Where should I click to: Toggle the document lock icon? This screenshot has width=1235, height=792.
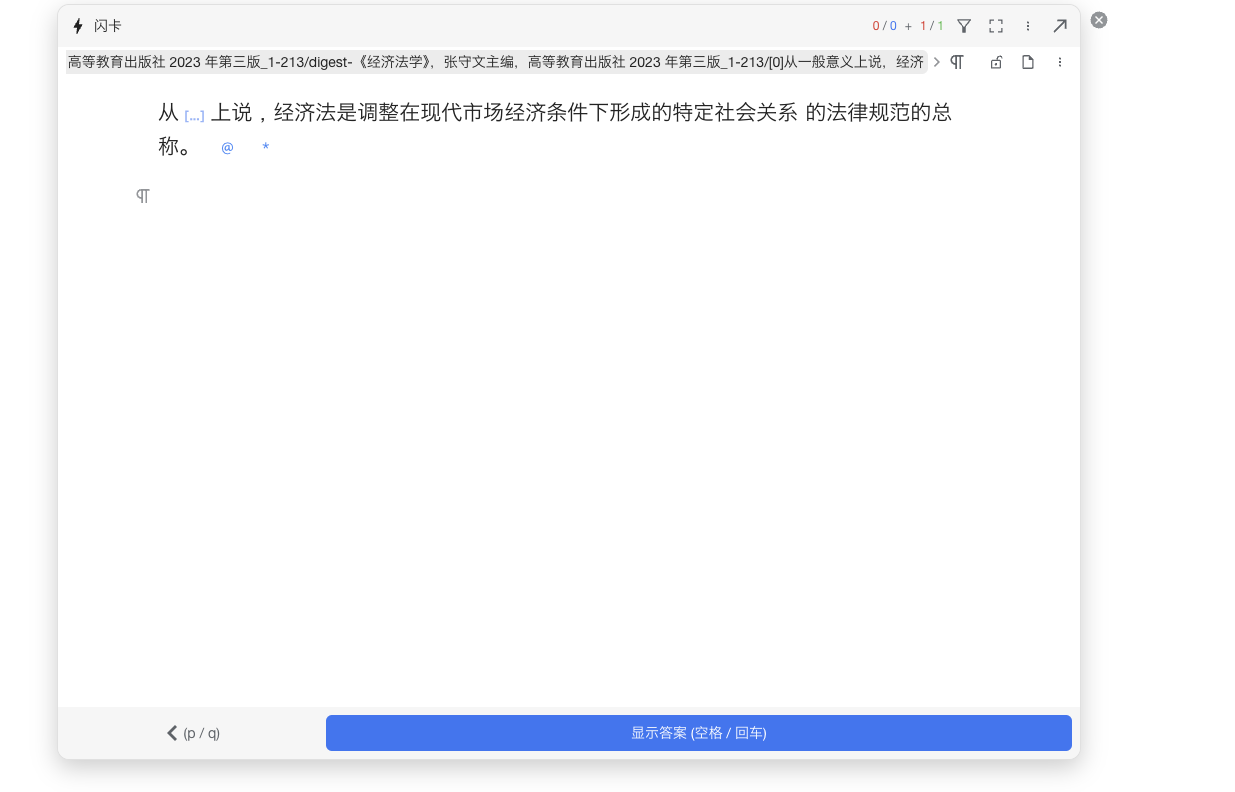coord(995,61)
